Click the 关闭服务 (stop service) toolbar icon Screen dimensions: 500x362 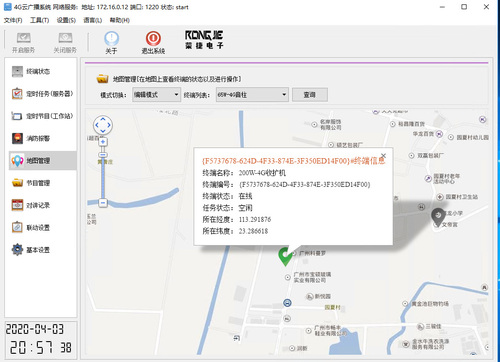point(65,38)
